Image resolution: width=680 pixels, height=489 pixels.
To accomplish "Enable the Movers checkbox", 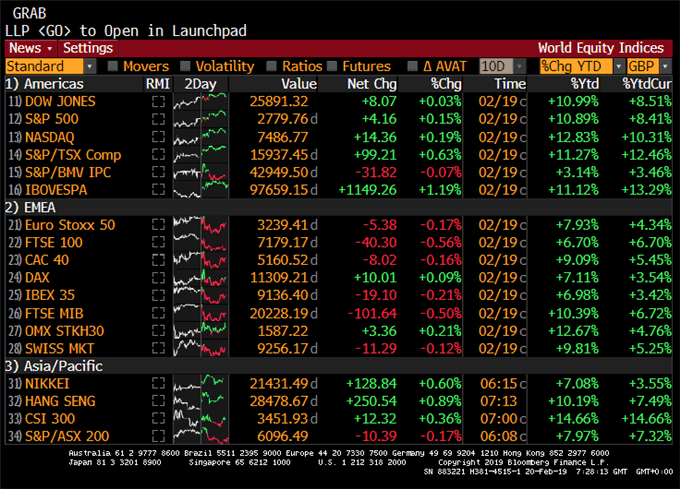I will point(113,66).
